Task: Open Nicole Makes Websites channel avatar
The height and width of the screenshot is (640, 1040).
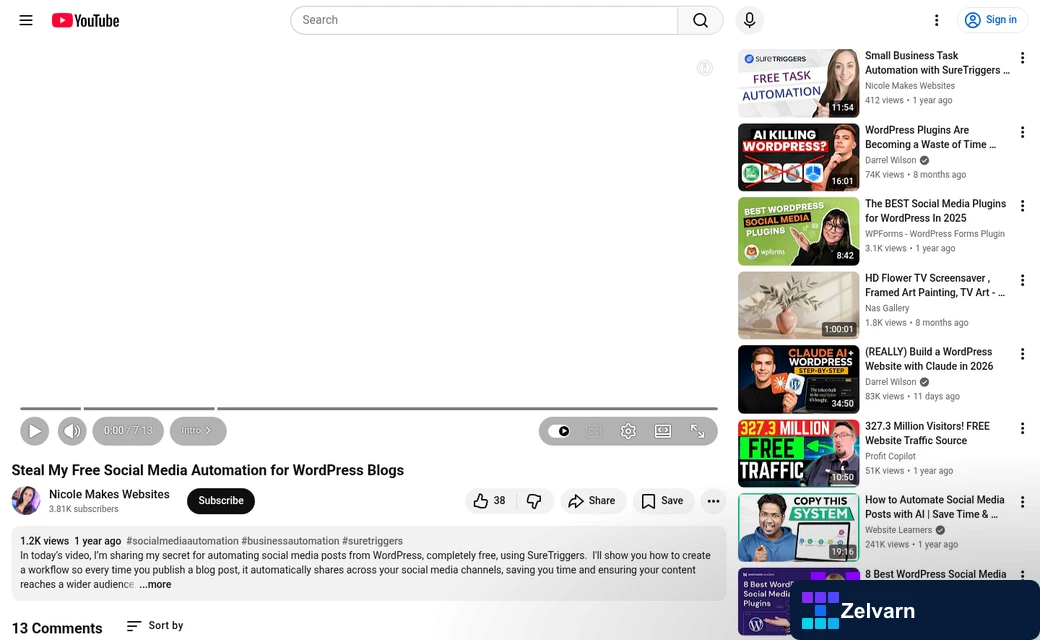Action: pos(26,501)
